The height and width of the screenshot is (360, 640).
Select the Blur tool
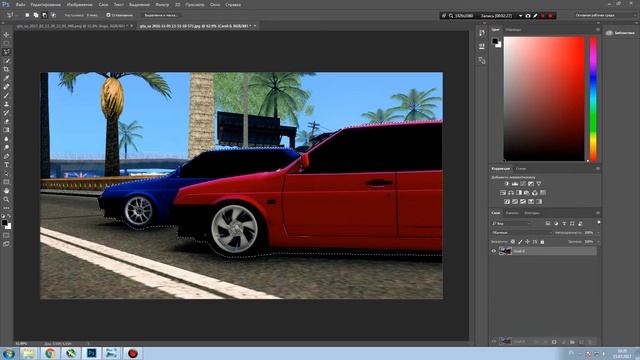[7, 139]
